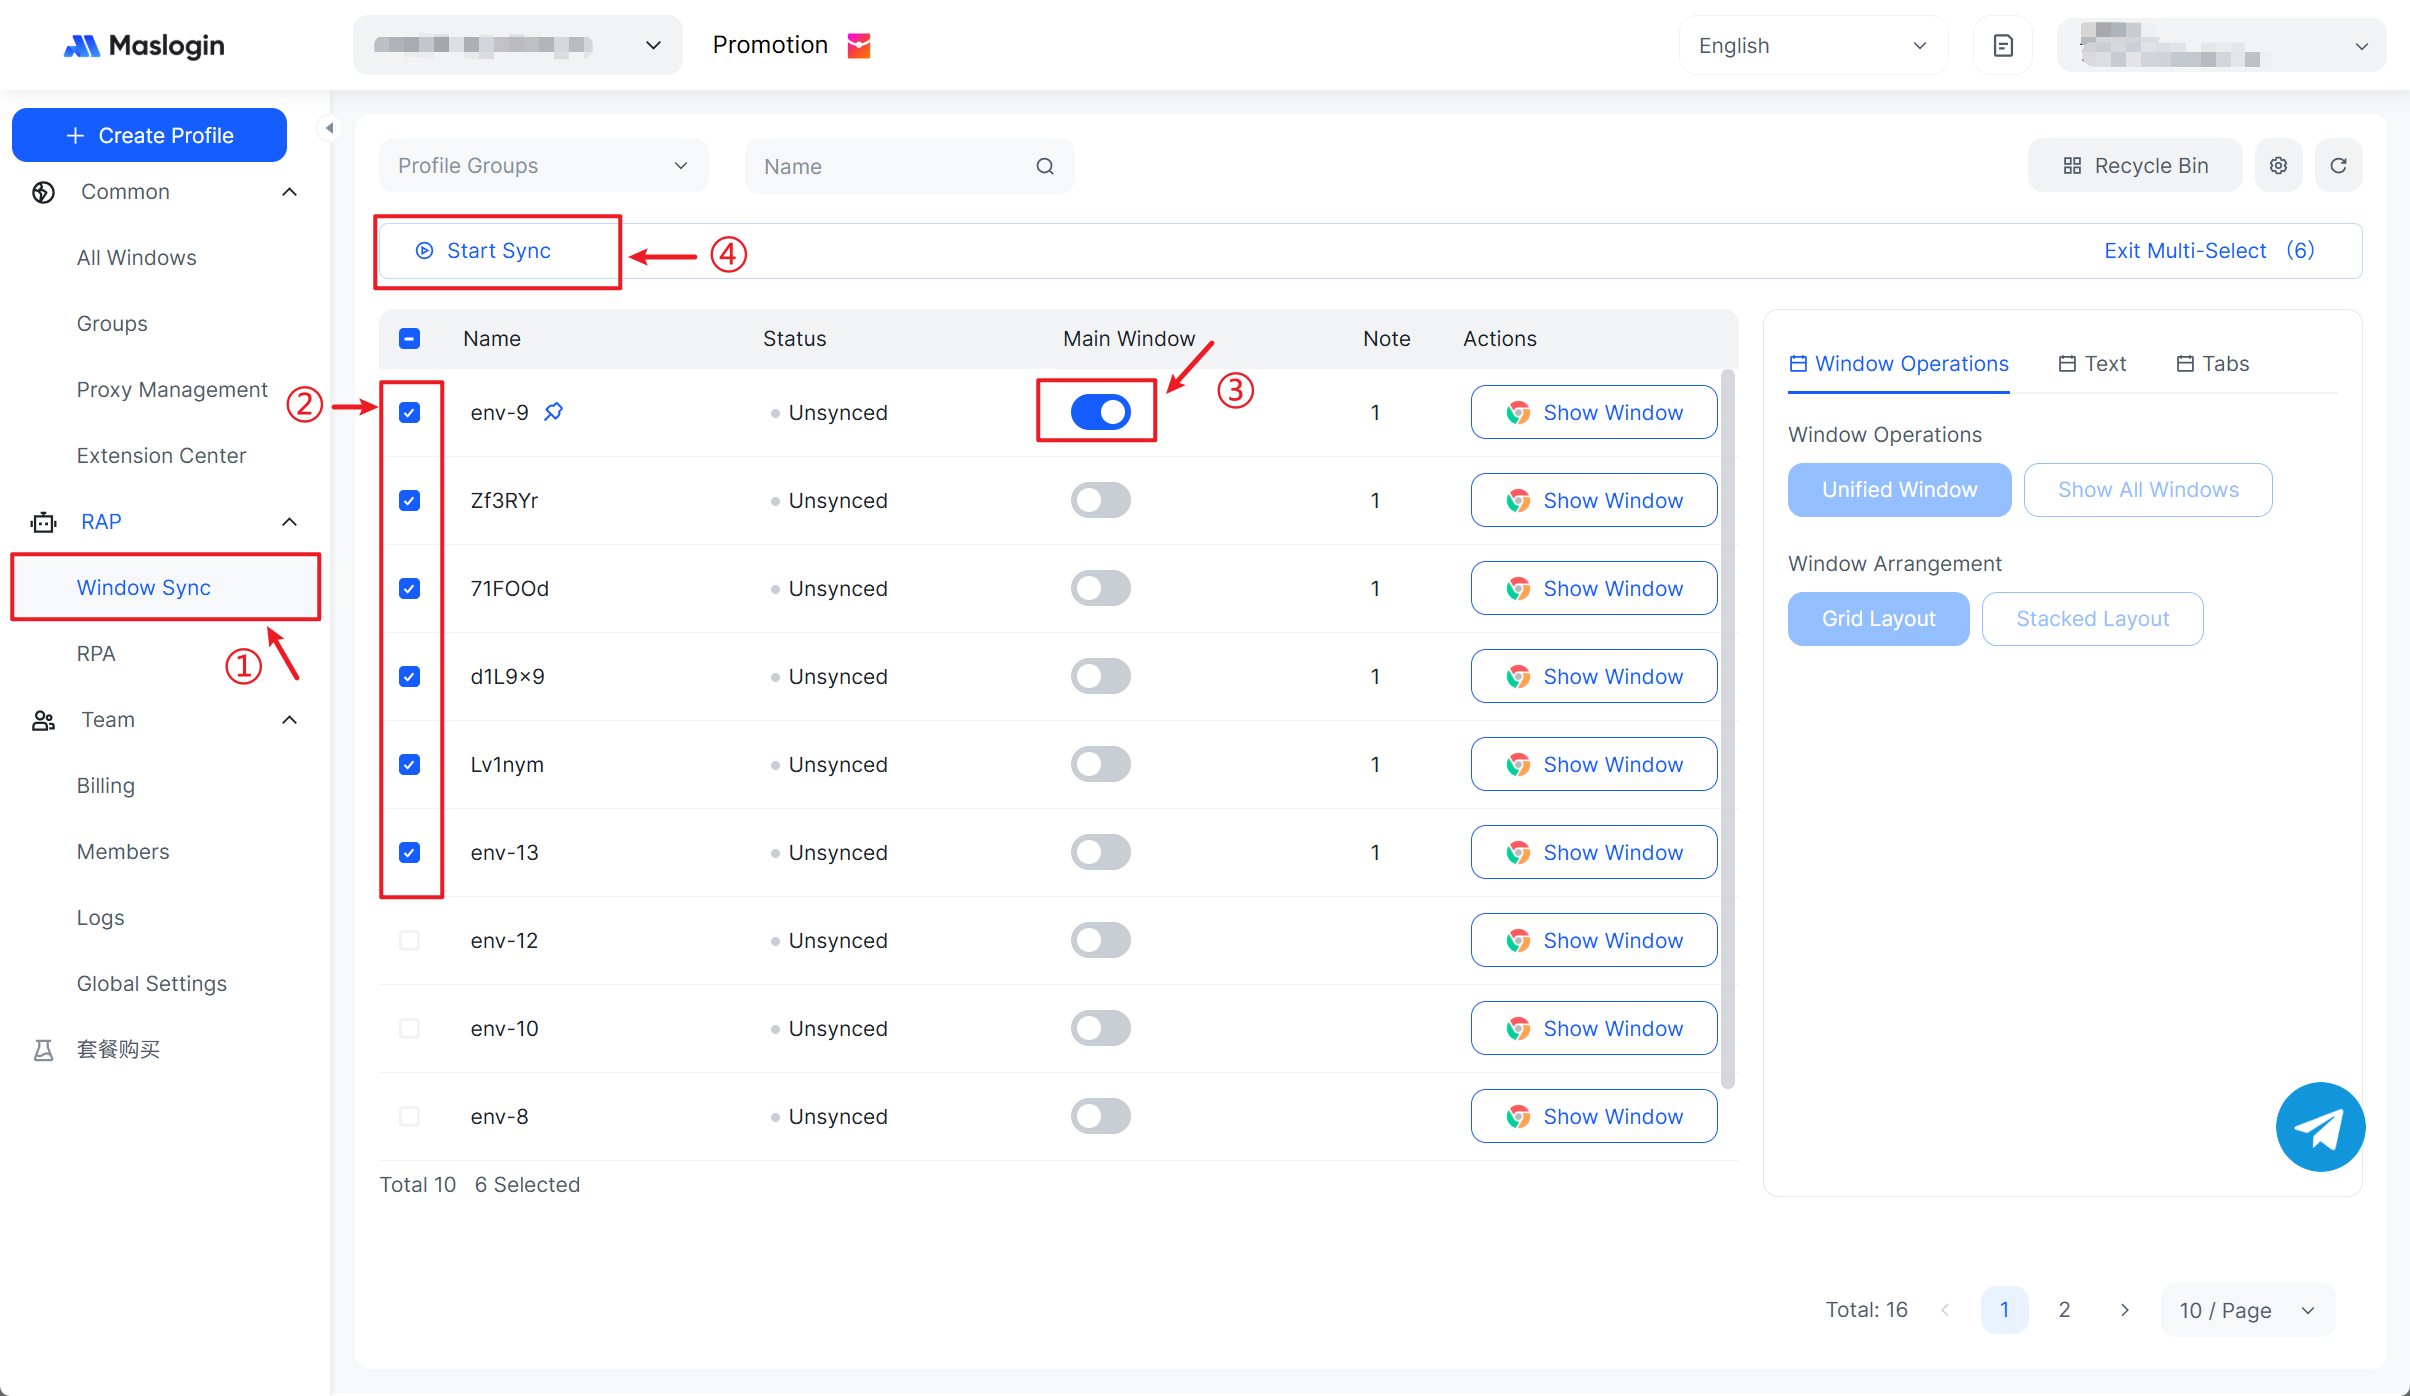Click the refresh icon near Recycle Bin

[2338, 166]
